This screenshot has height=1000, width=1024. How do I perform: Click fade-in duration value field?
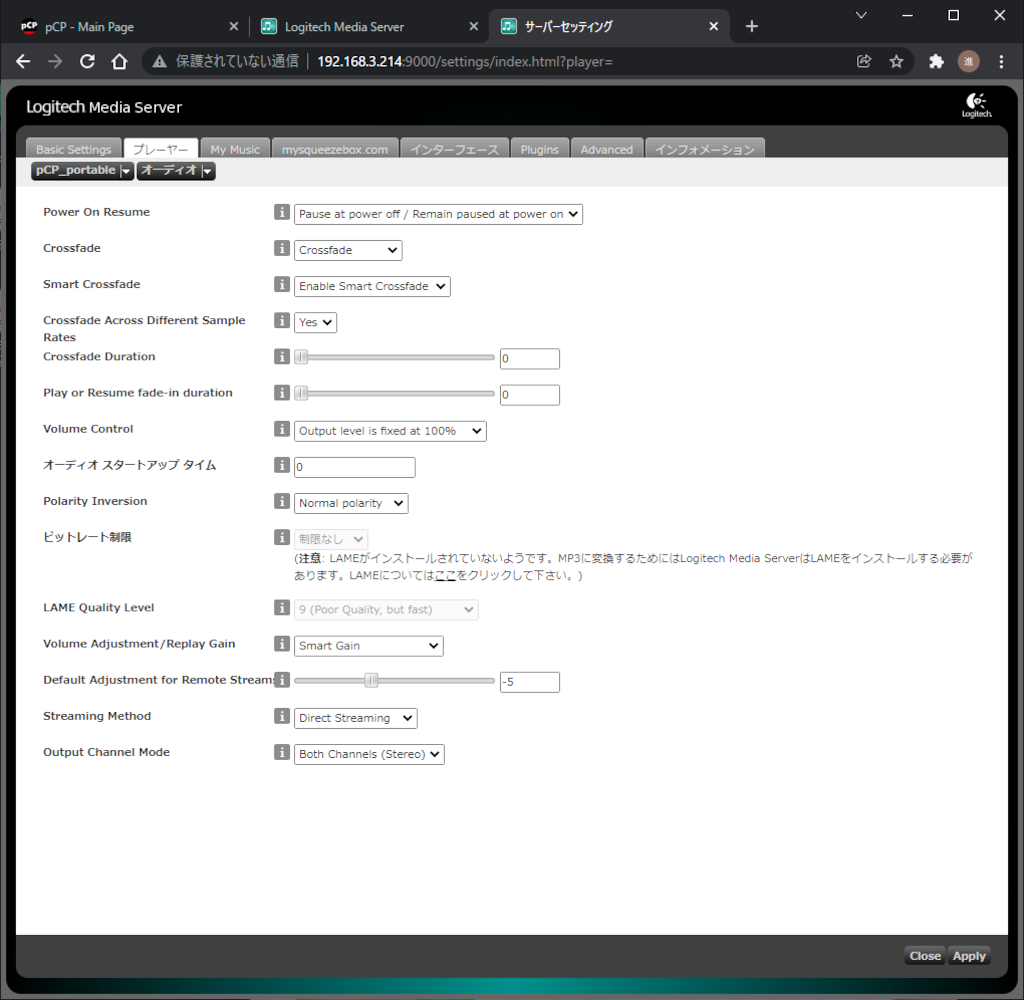(530, 395)
